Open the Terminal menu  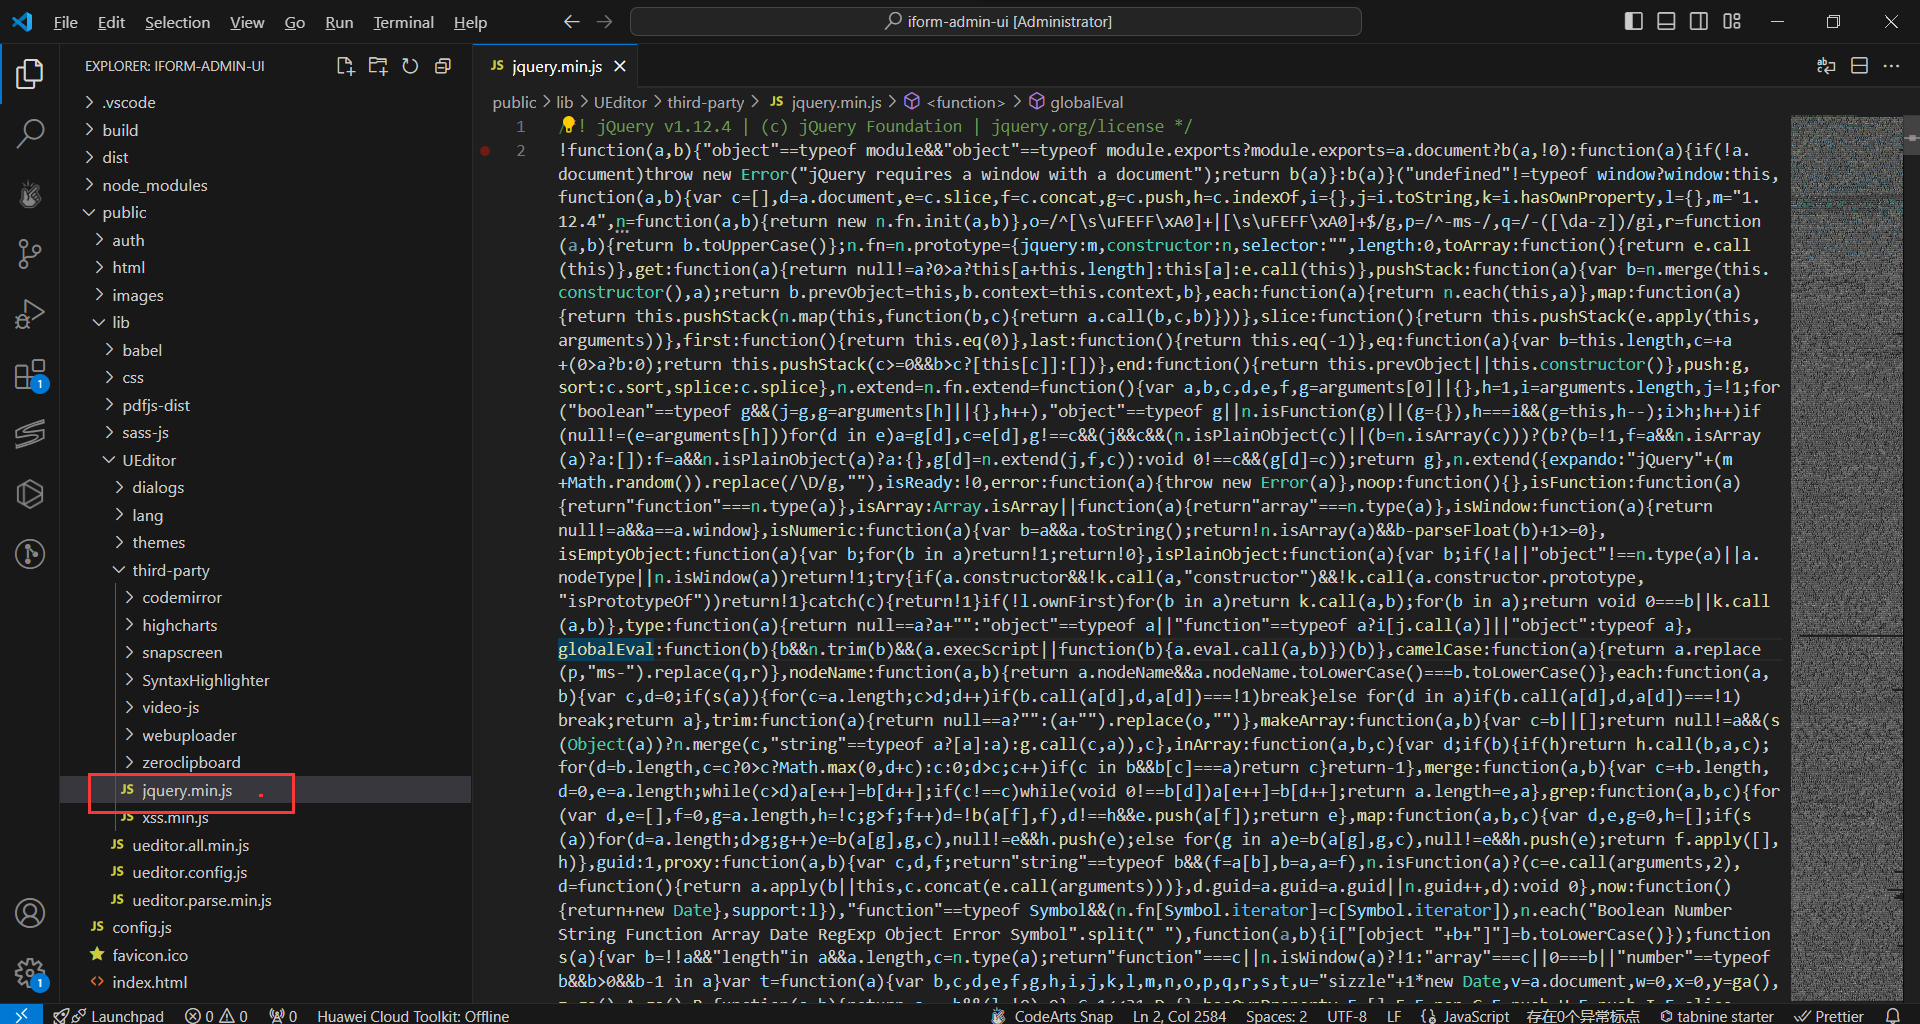tap(403, 22)
